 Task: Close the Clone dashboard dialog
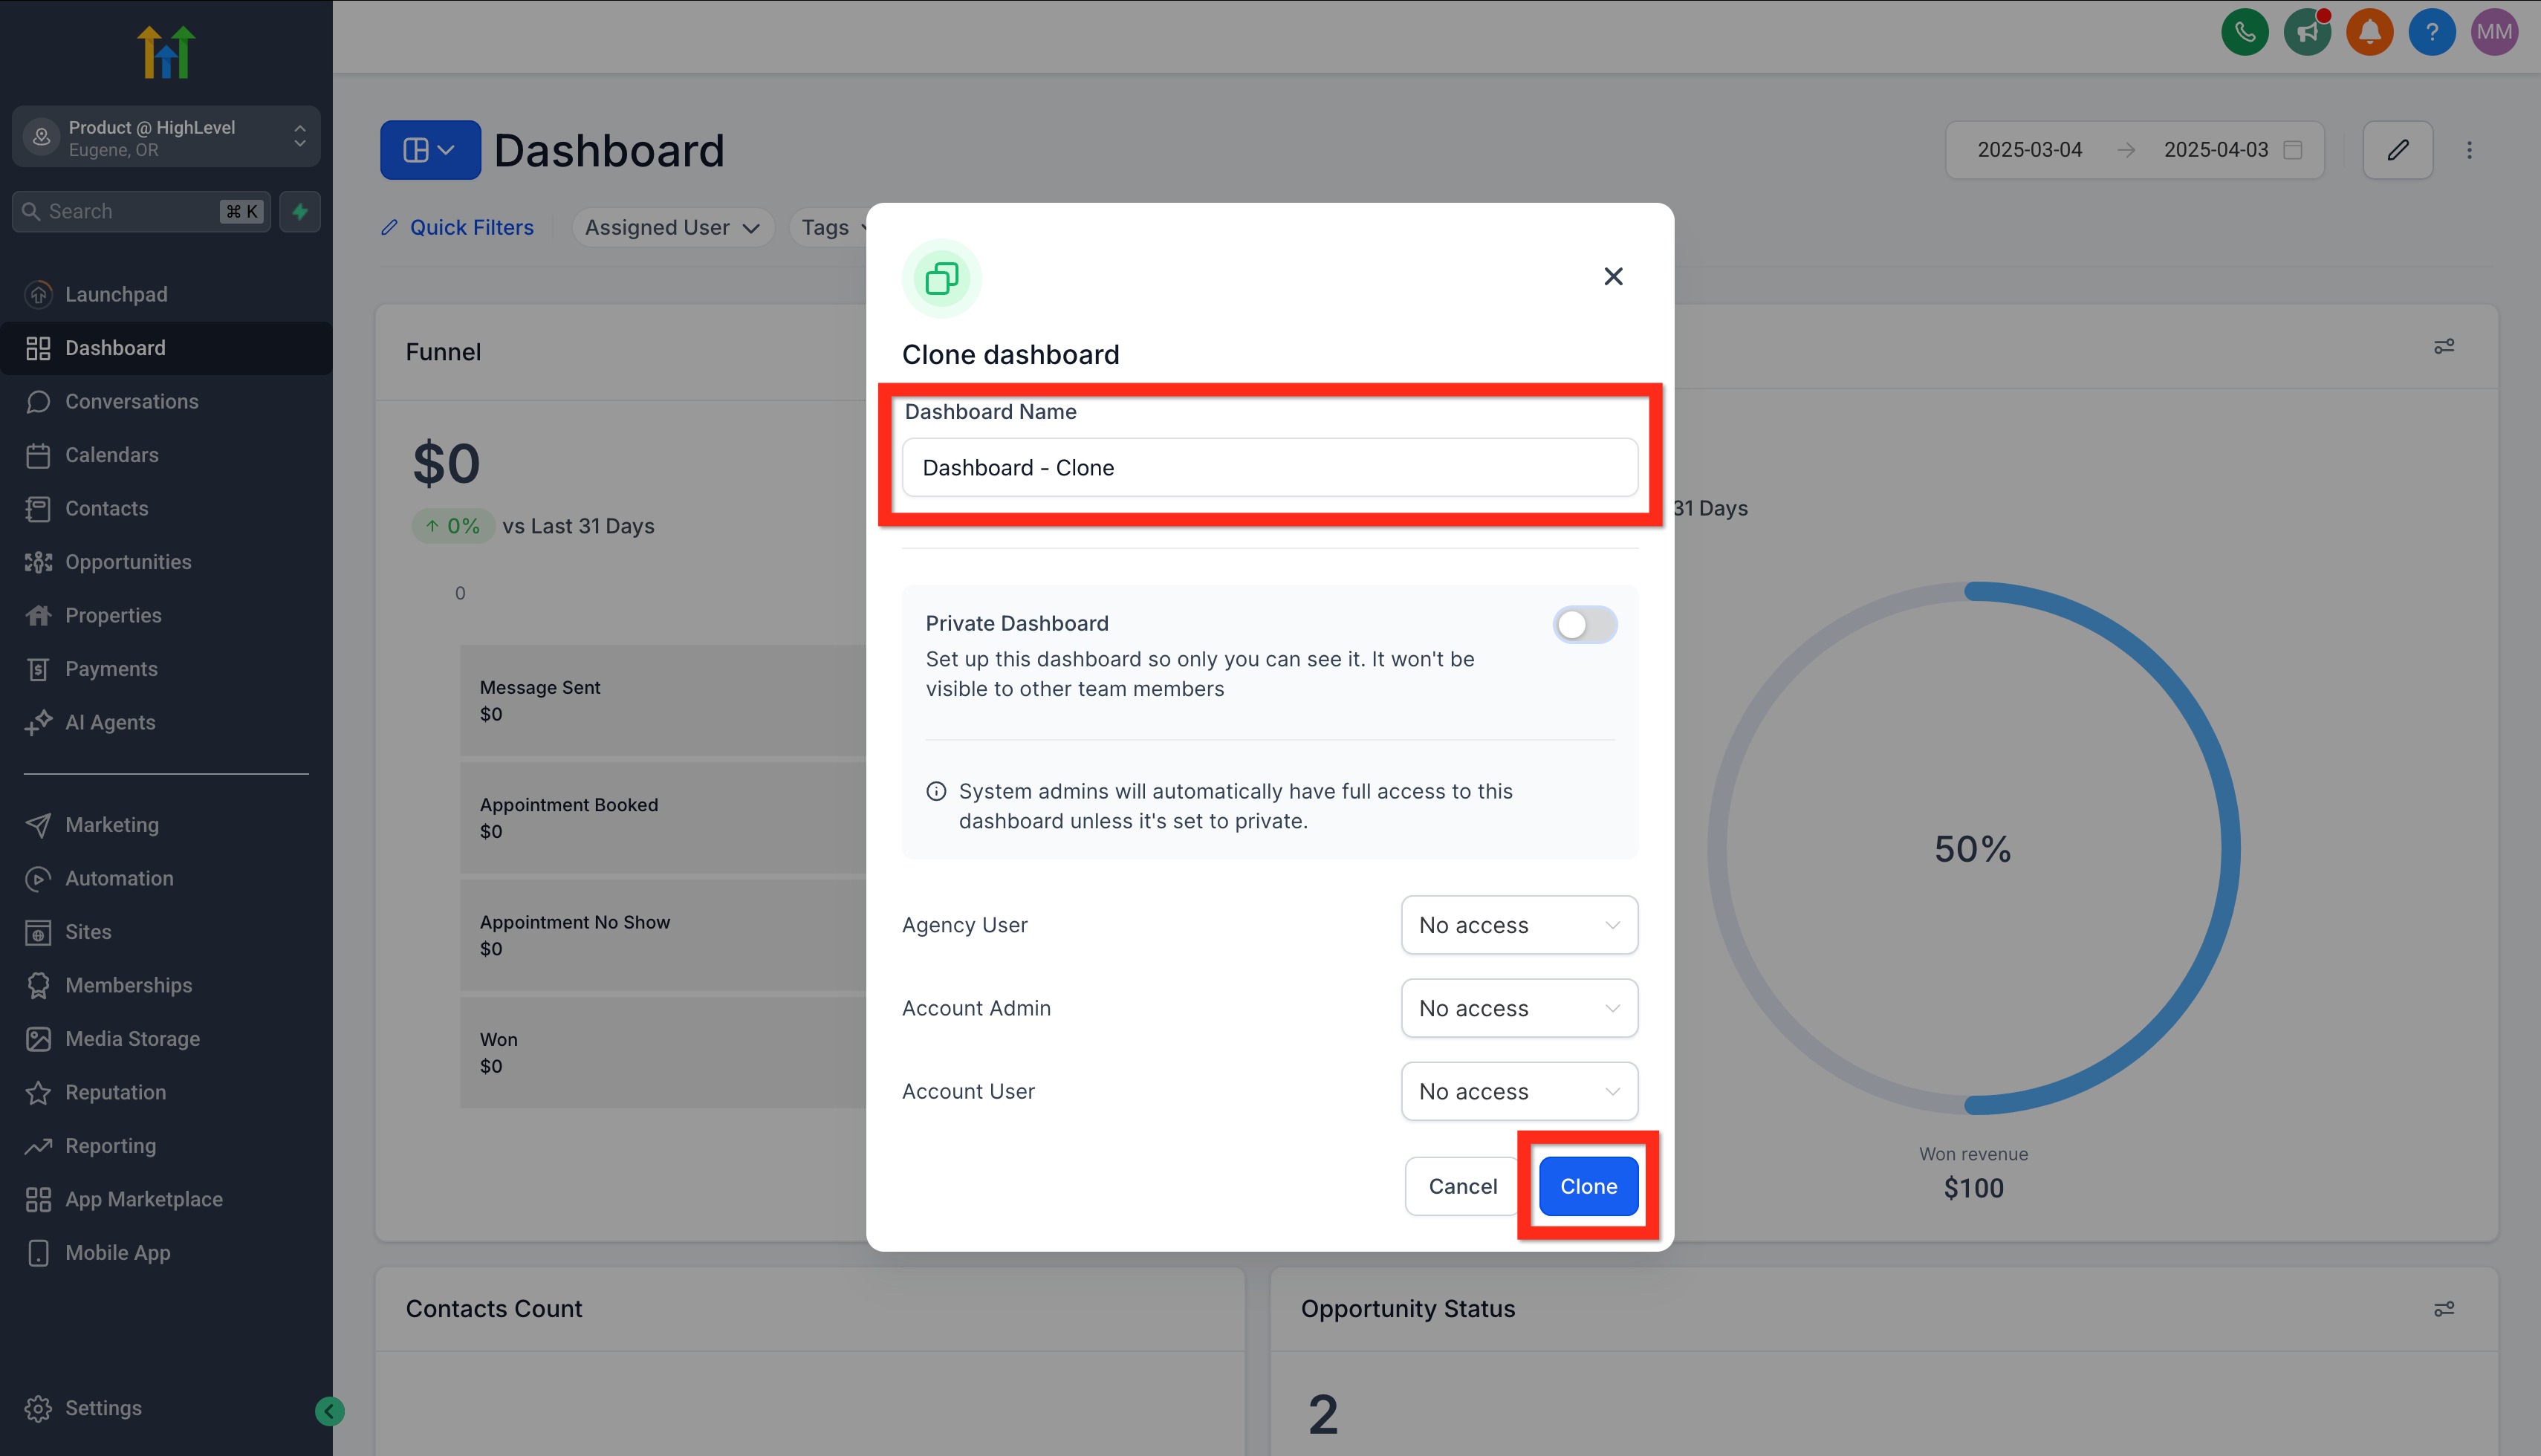[x=1612, y=277]
